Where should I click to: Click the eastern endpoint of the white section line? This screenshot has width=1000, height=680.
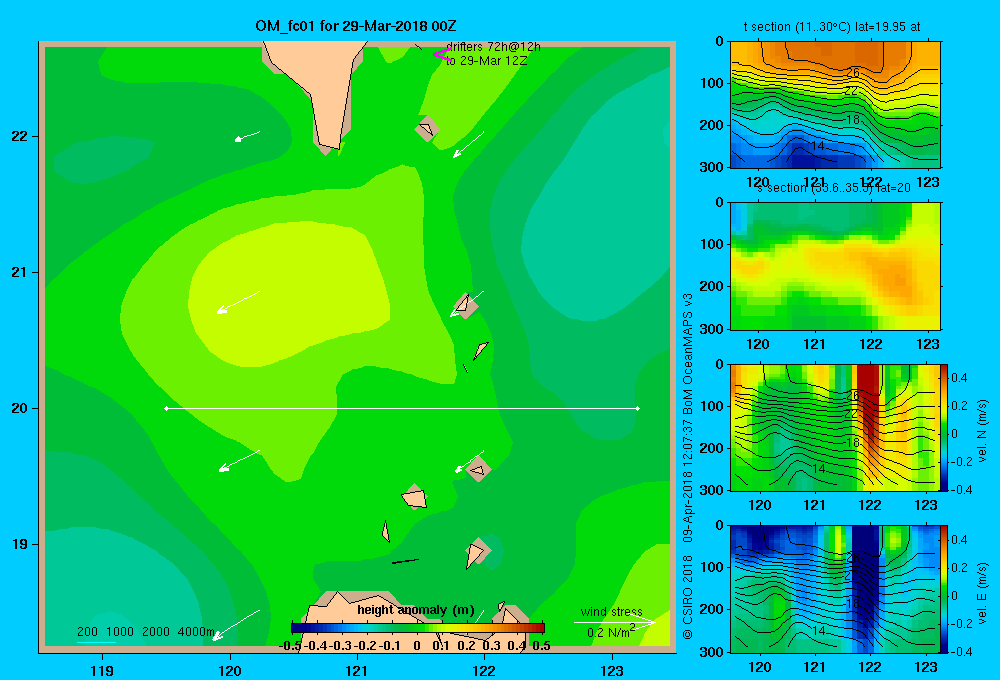[x=637, y=408]
